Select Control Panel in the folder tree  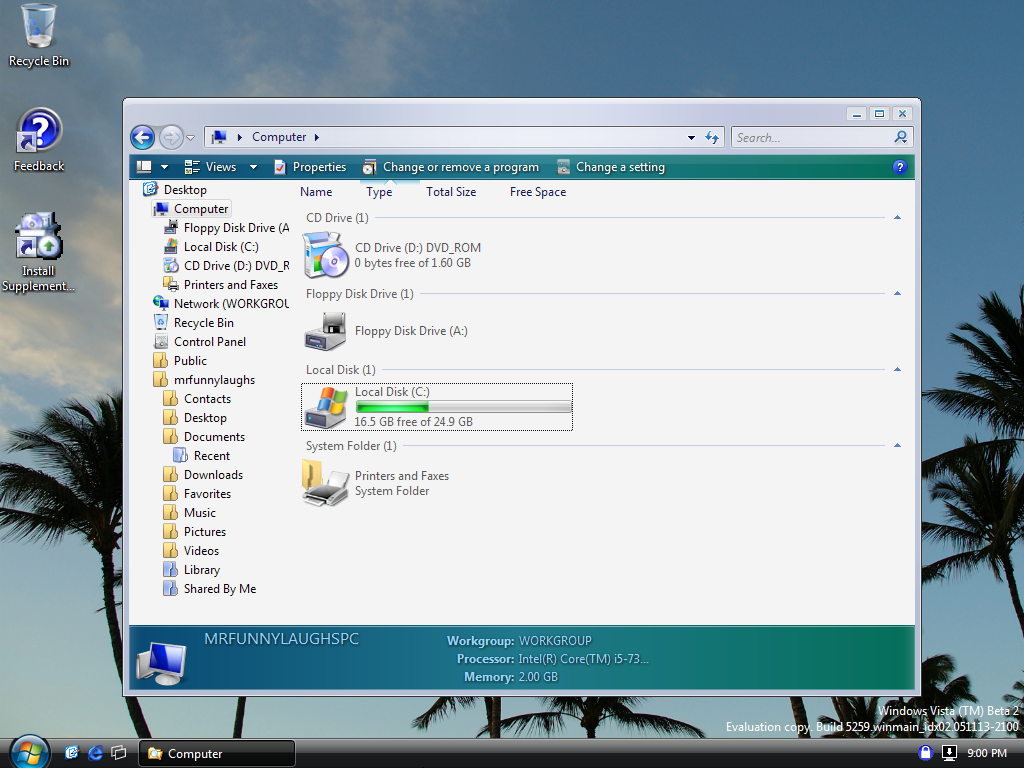pos(209,342)
